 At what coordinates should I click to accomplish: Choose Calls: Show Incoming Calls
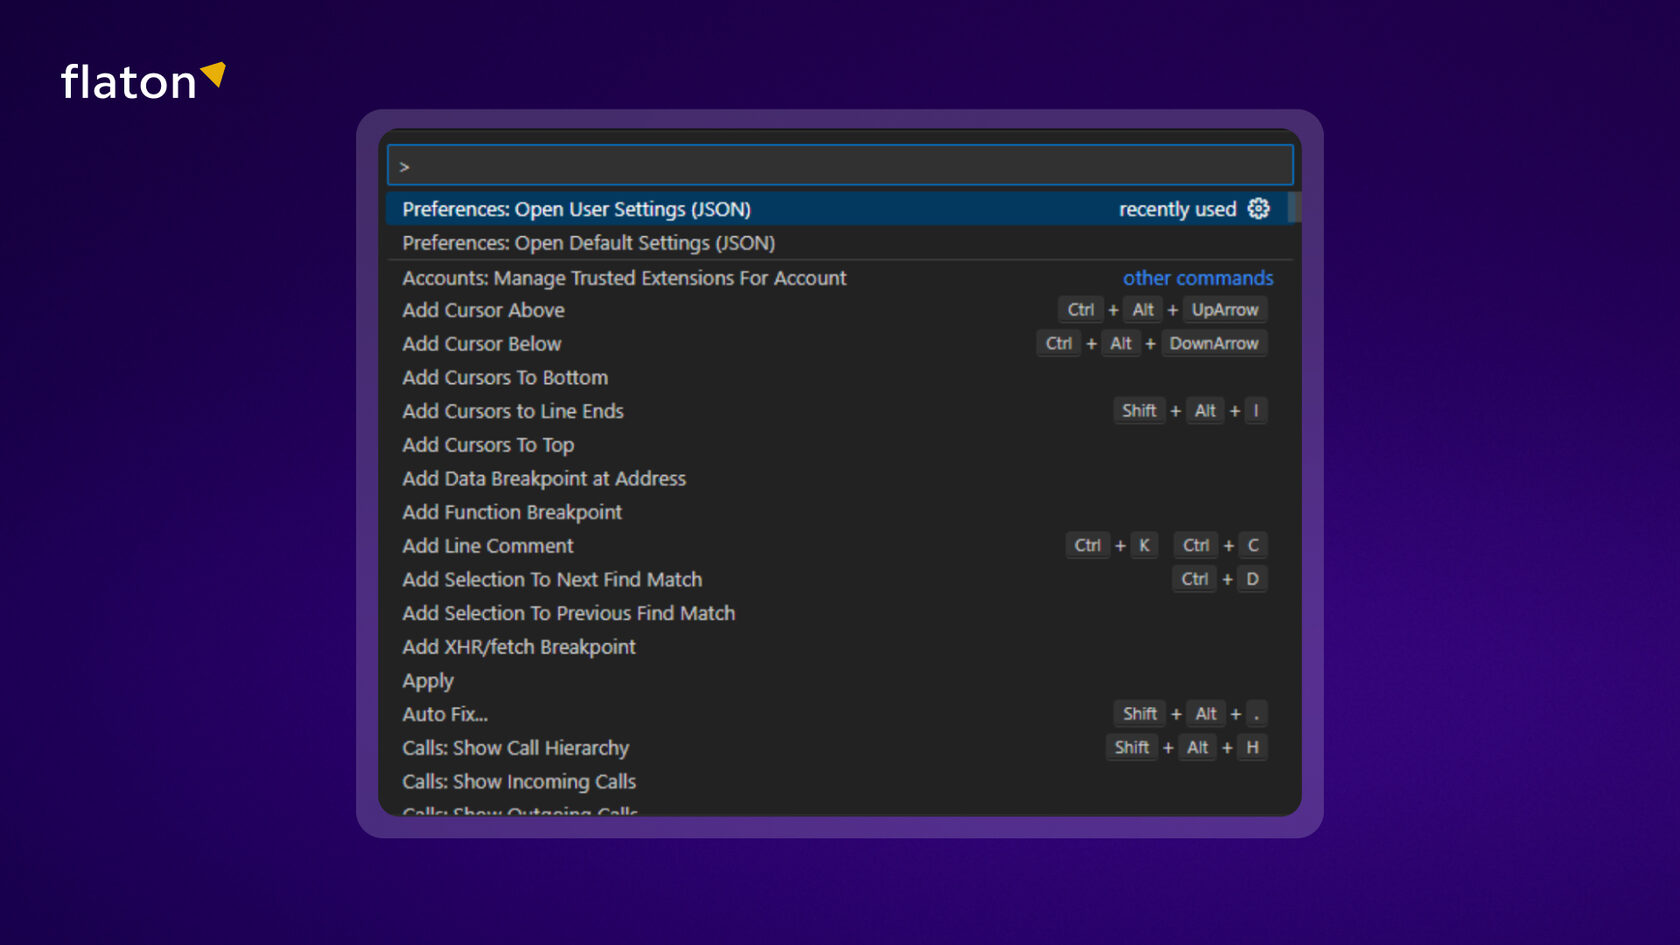[838, 782]
